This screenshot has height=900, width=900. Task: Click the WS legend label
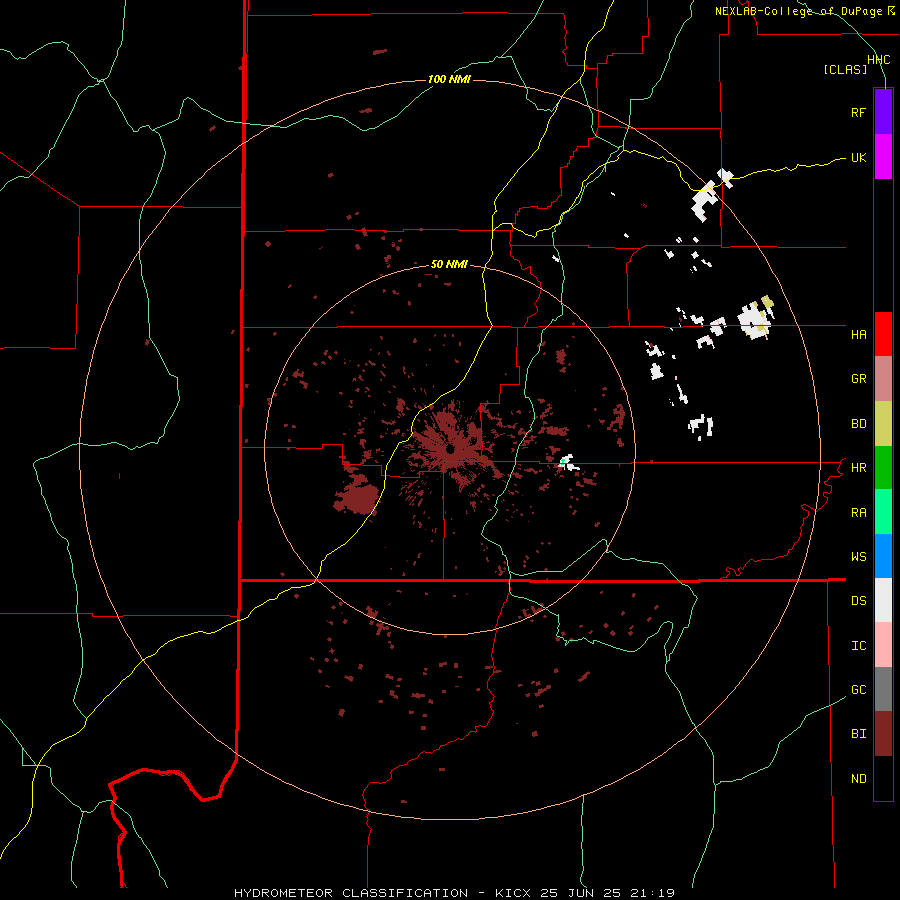click(858, 557)
